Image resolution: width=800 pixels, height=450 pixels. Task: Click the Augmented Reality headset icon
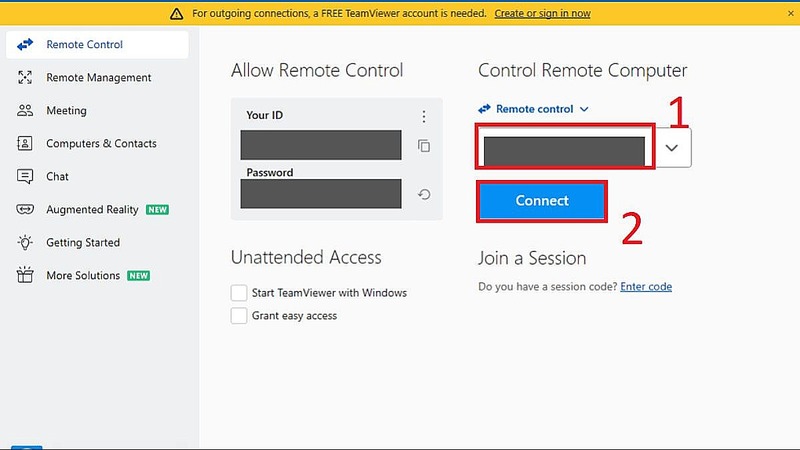[25, 210]
